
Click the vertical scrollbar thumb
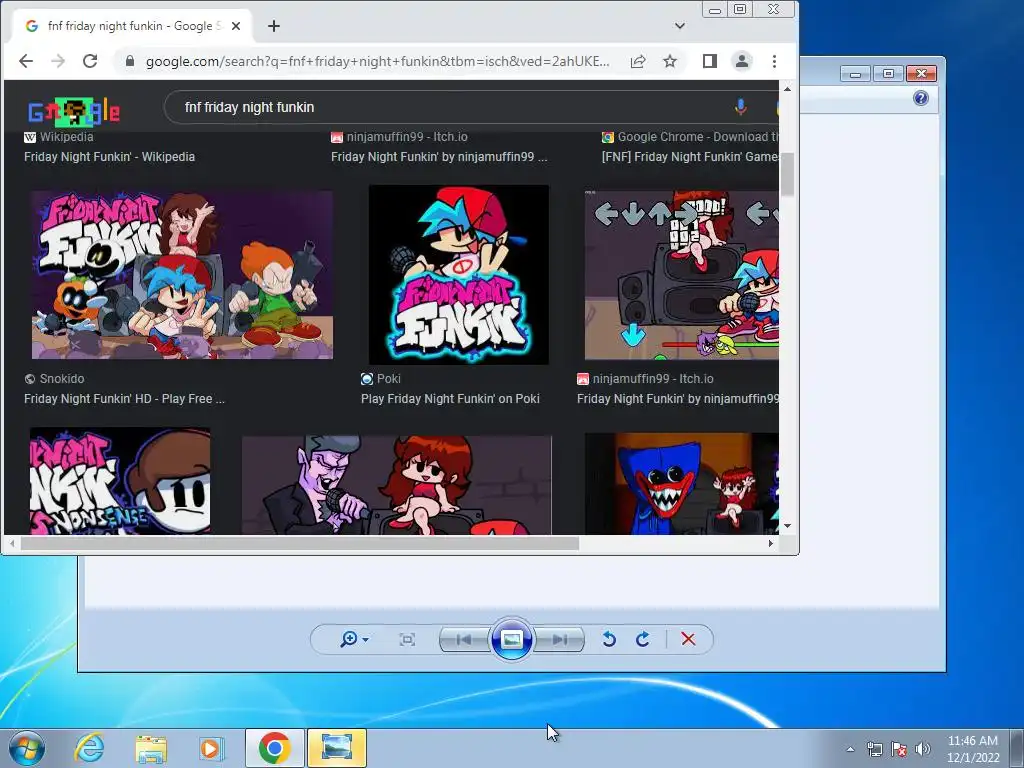coord(788,174)
